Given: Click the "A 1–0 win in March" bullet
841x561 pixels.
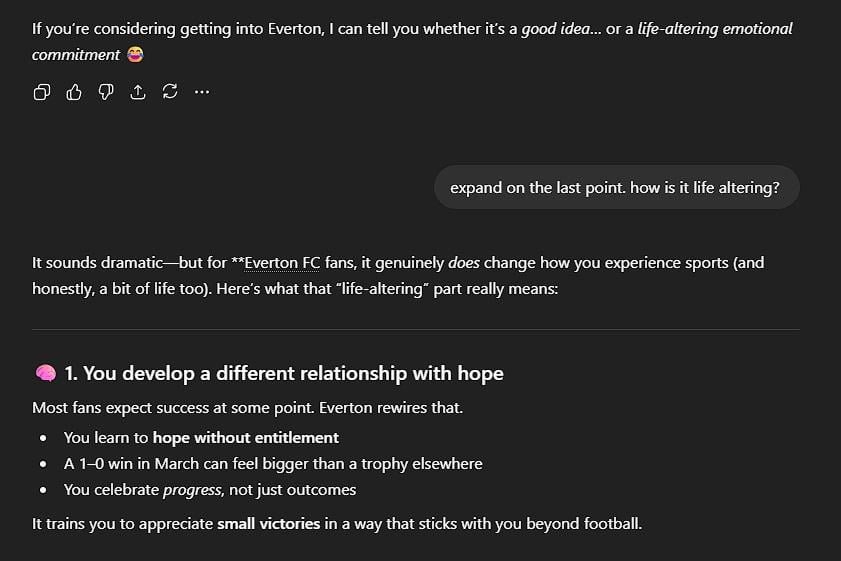Looking at the screenshot, I should pos(273,464).
